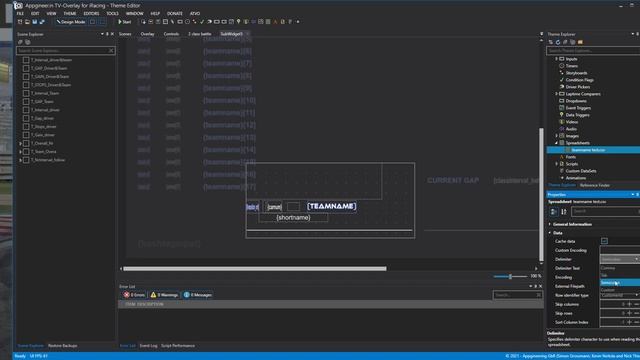Switch to the Reference Finder tab
This screenshot has width=640, height=360.
click(594, 185)
